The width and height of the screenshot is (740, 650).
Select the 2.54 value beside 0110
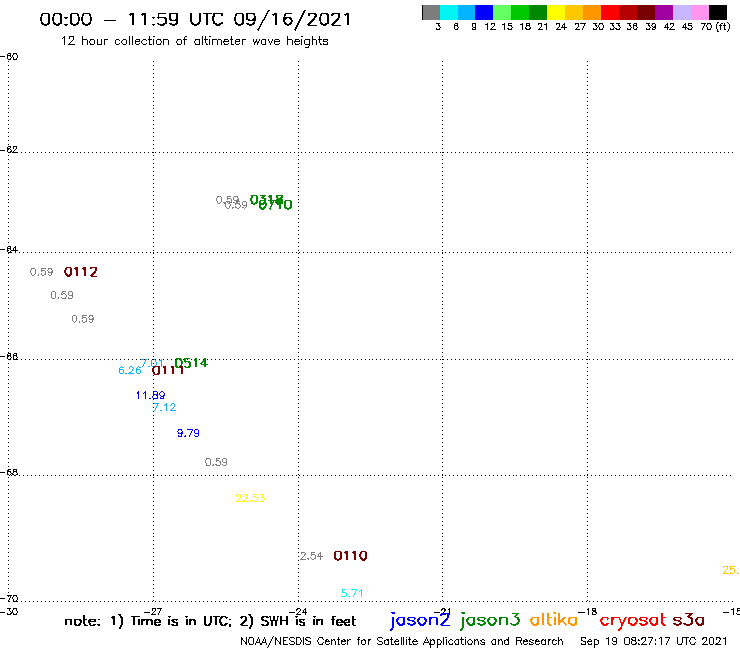click(x=311, y=556)
